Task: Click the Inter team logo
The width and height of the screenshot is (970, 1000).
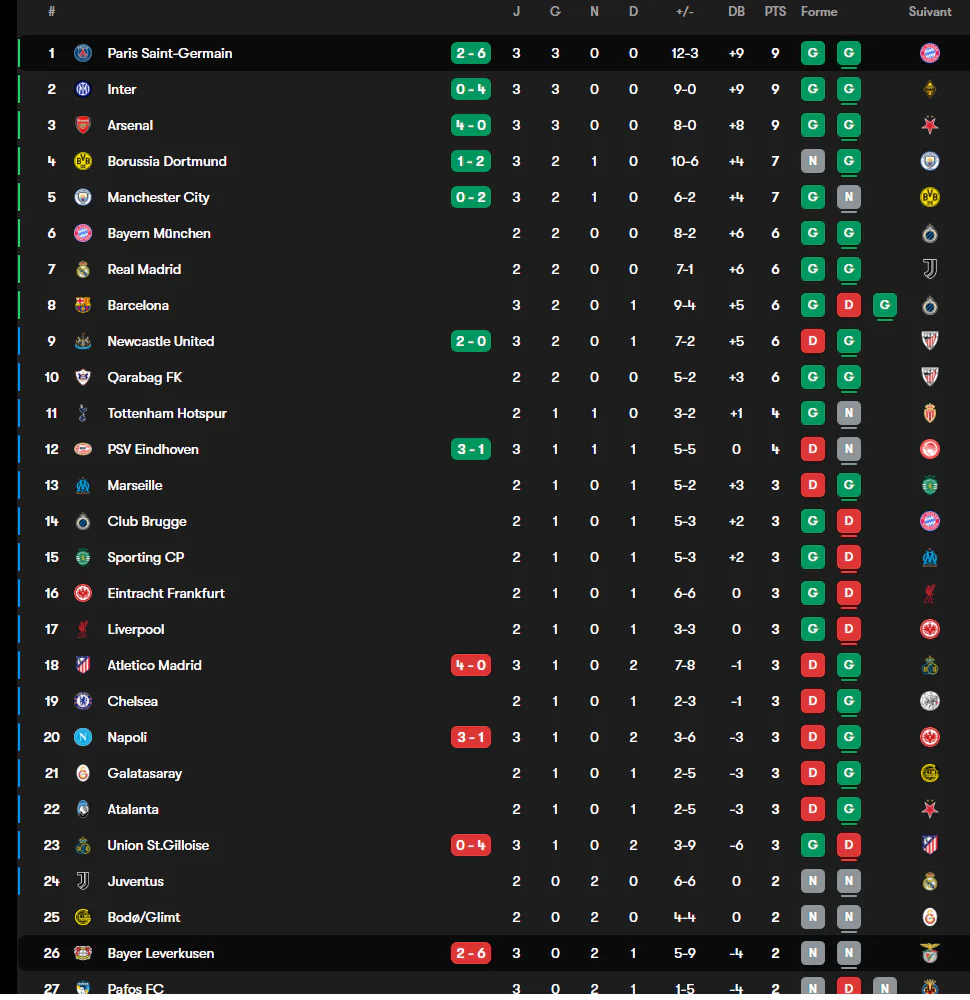Action: [83, 89]
